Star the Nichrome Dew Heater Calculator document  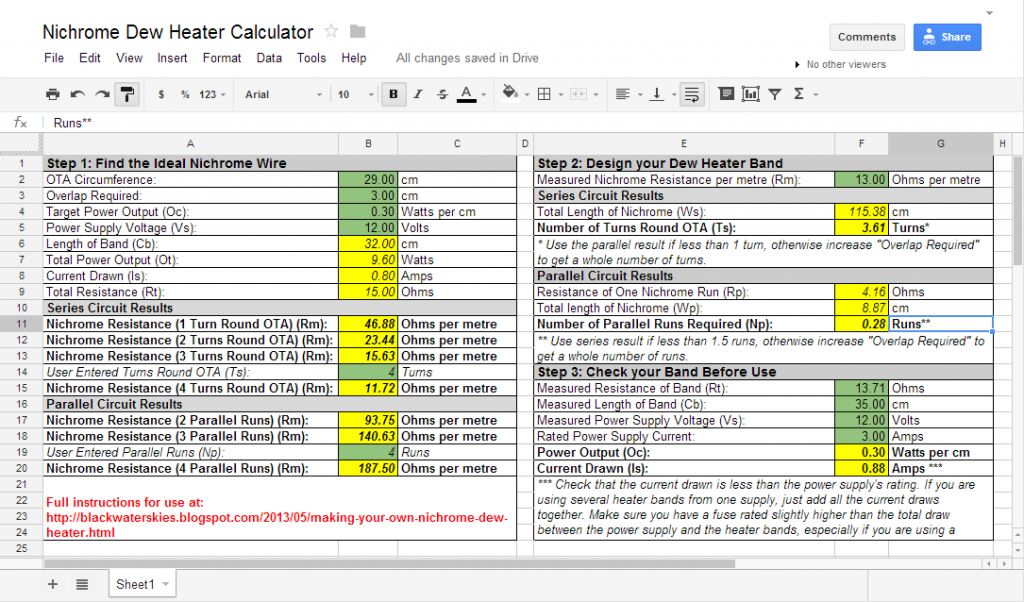click(x=332, y=31)
